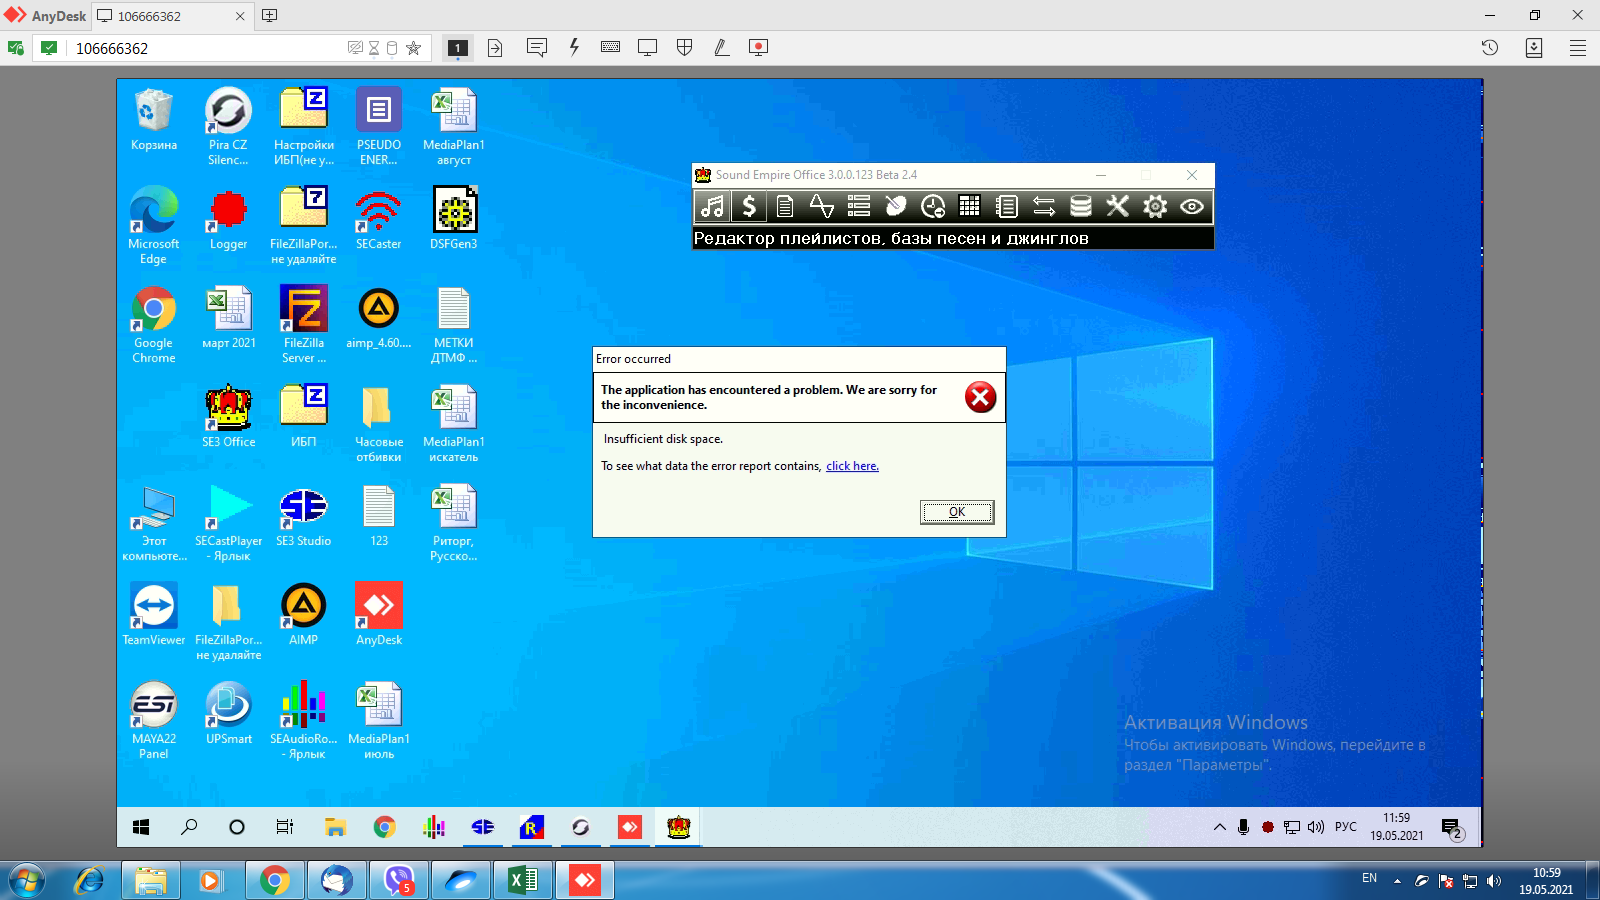Follow the 'click here' error report link
This screenshot has width=1600, height=900.
(852, 466)
